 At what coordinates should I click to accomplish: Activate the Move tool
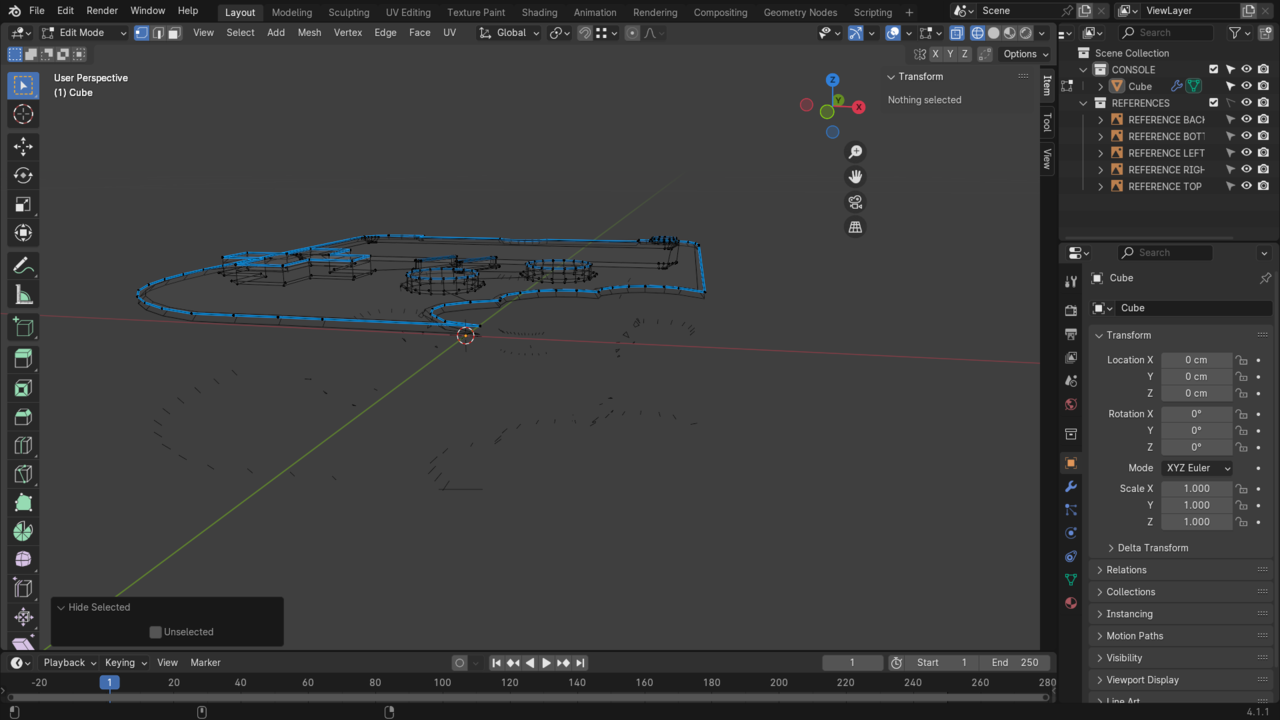click(23, 147)
